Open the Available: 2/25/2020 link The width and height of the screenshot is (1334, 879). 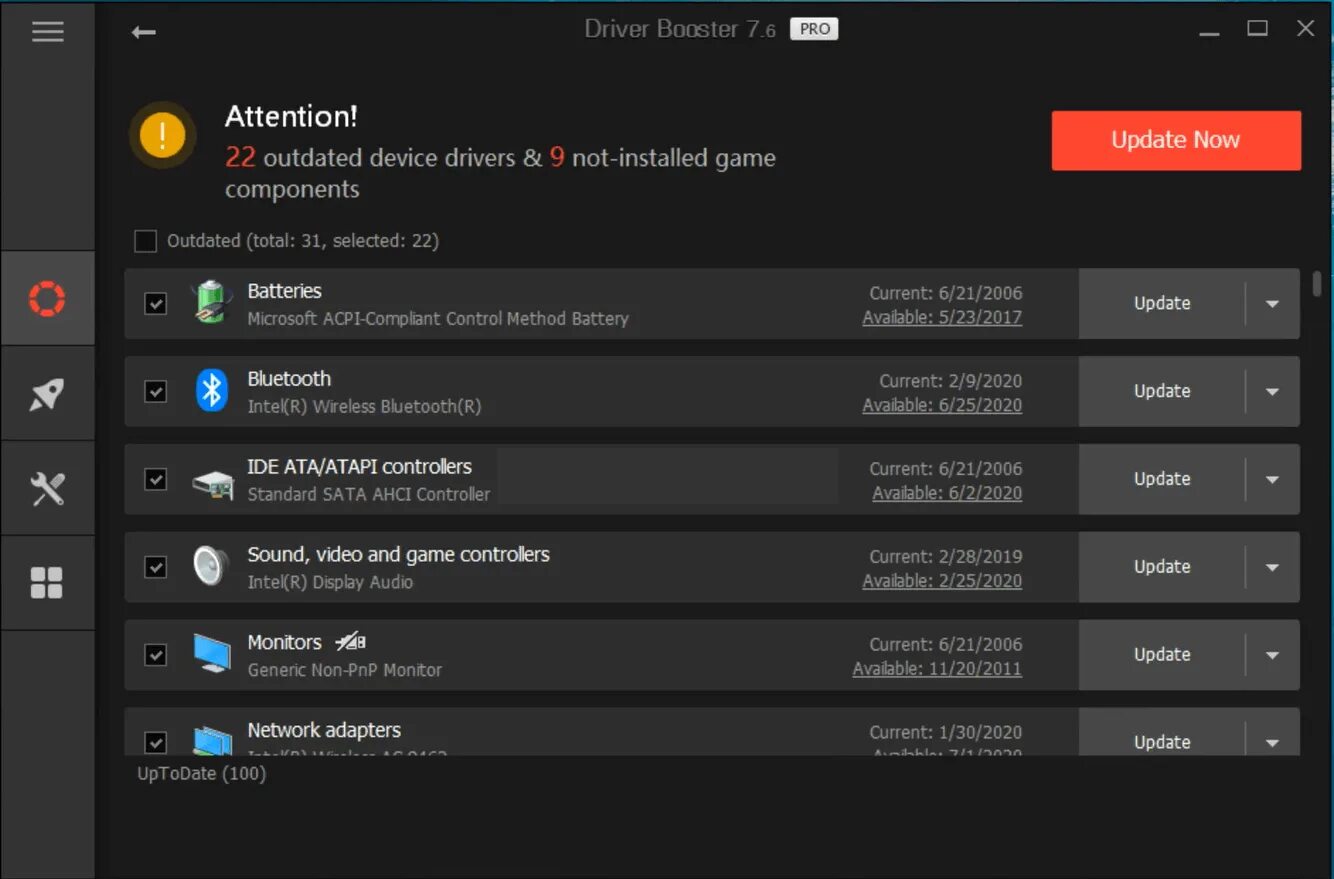coord(942,582)
